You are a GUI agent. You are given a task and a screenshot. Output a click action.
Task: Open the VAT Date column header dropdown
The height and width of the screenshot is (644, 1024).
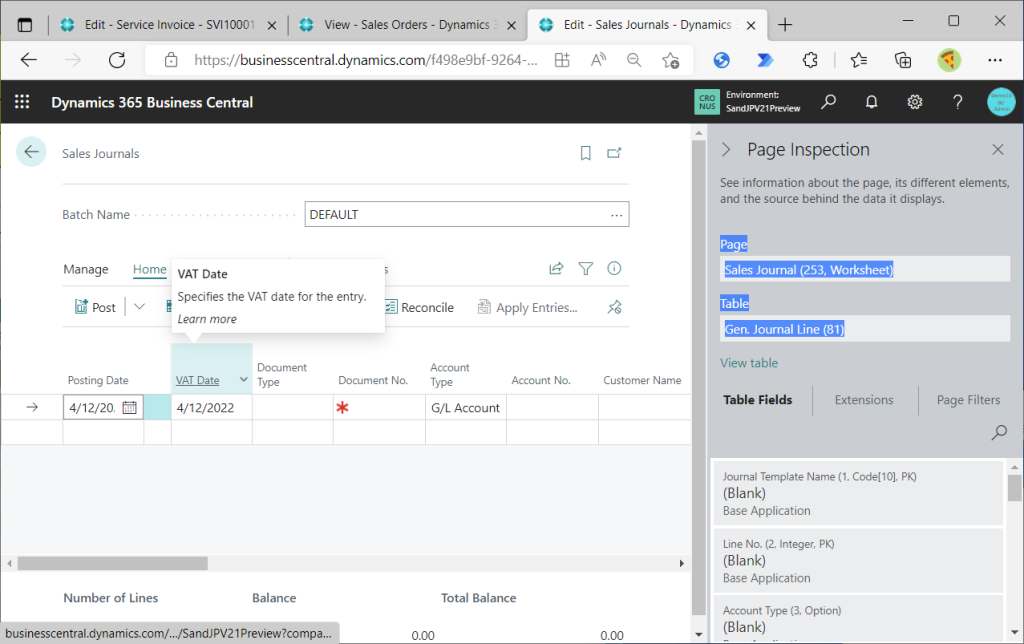[244, 379]
